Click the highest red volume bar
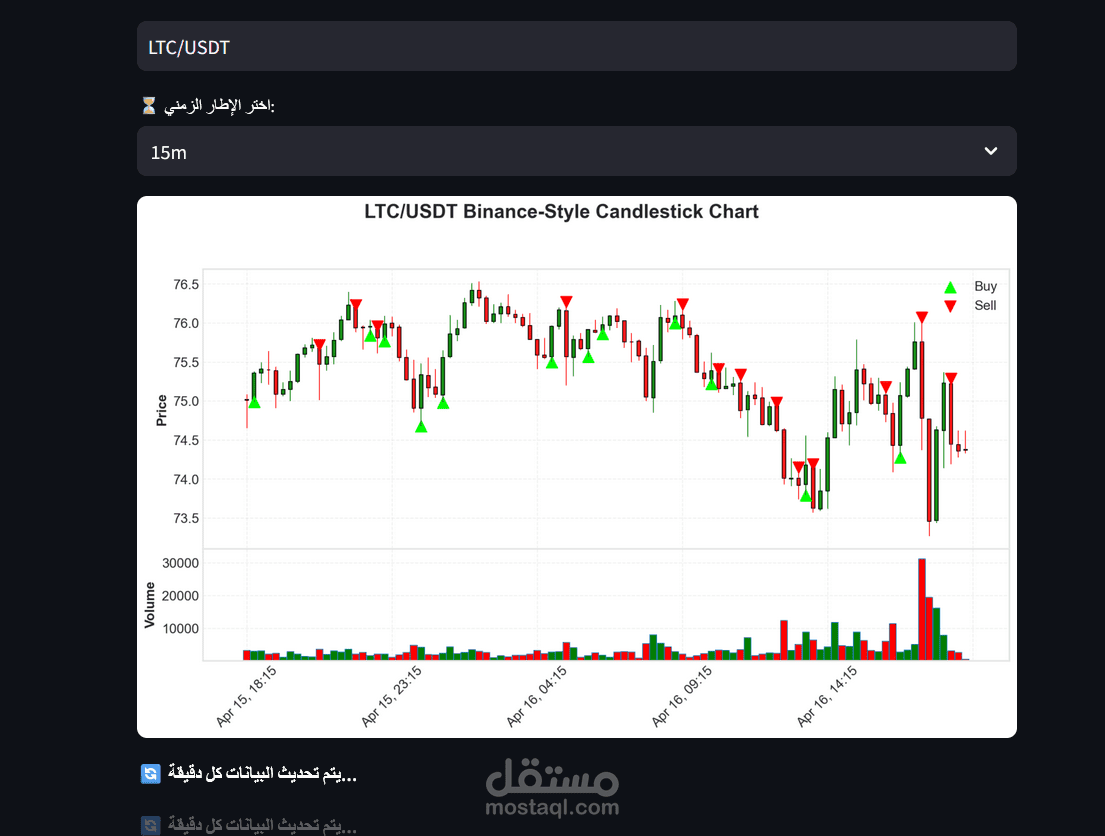This screenshot has width=1105, height=836. 922,609
